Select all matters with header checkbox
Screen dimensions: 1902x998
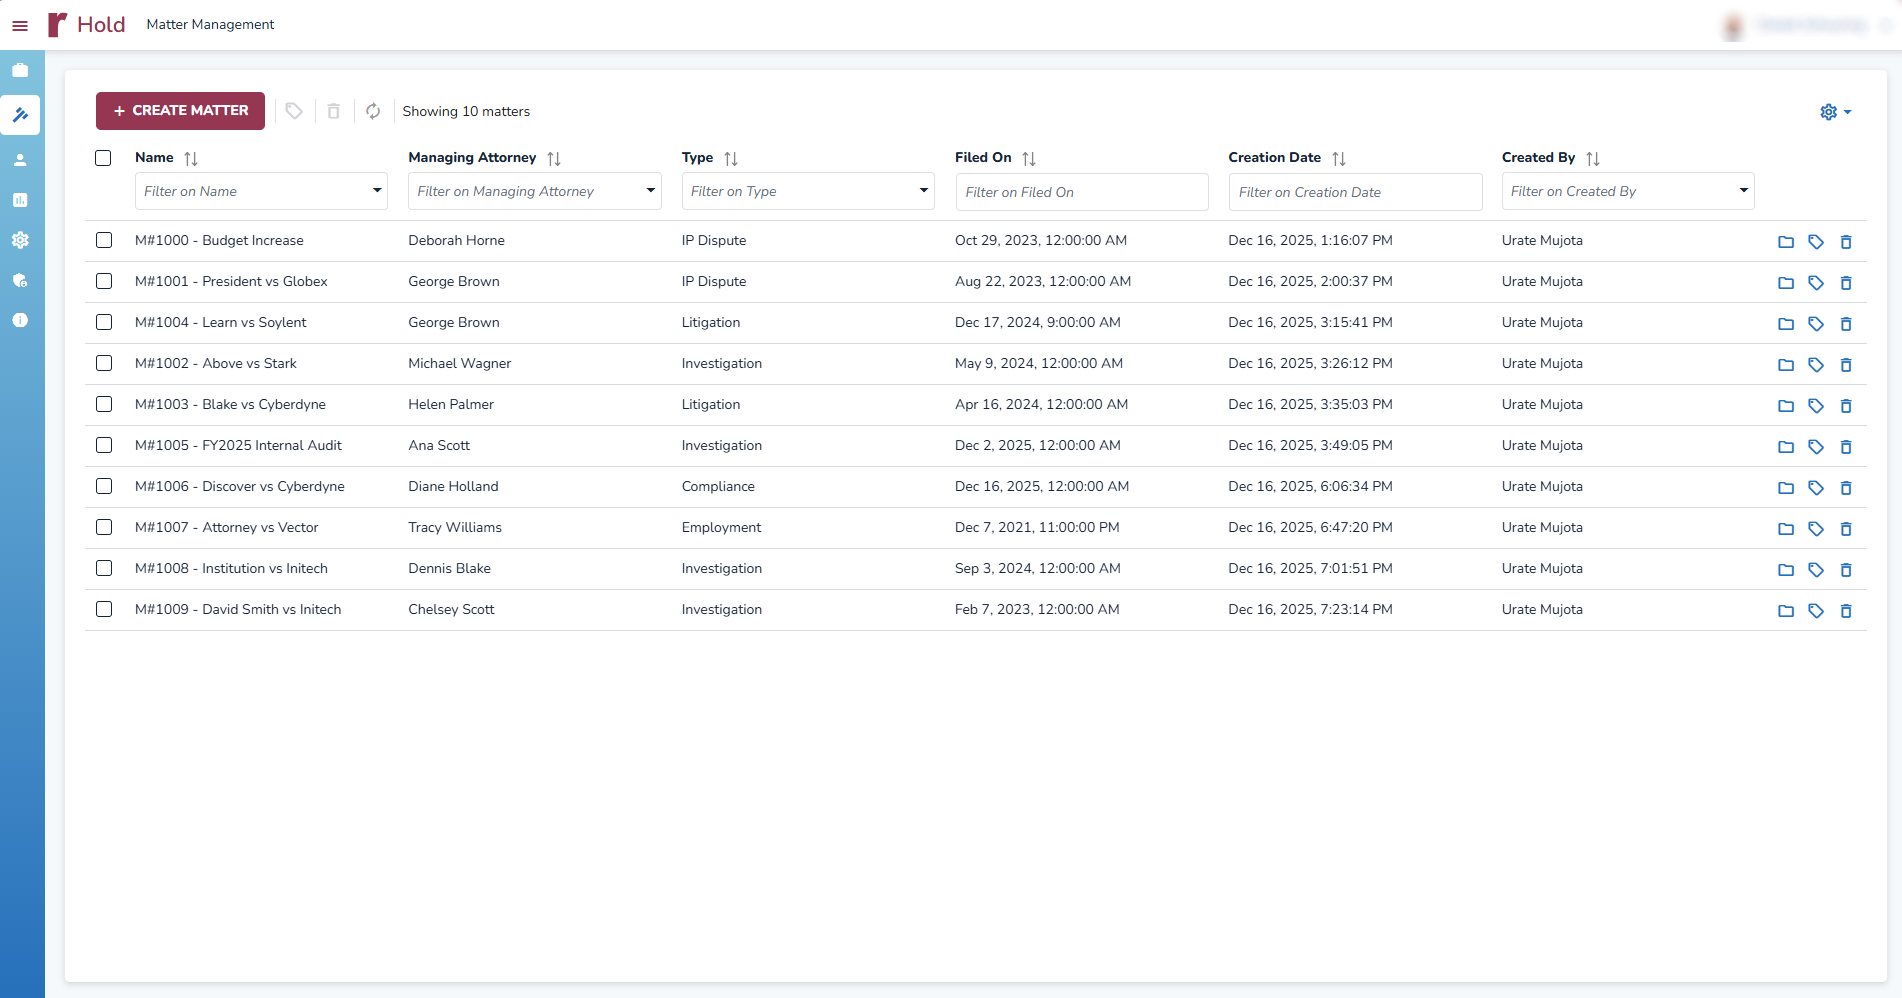103,158
